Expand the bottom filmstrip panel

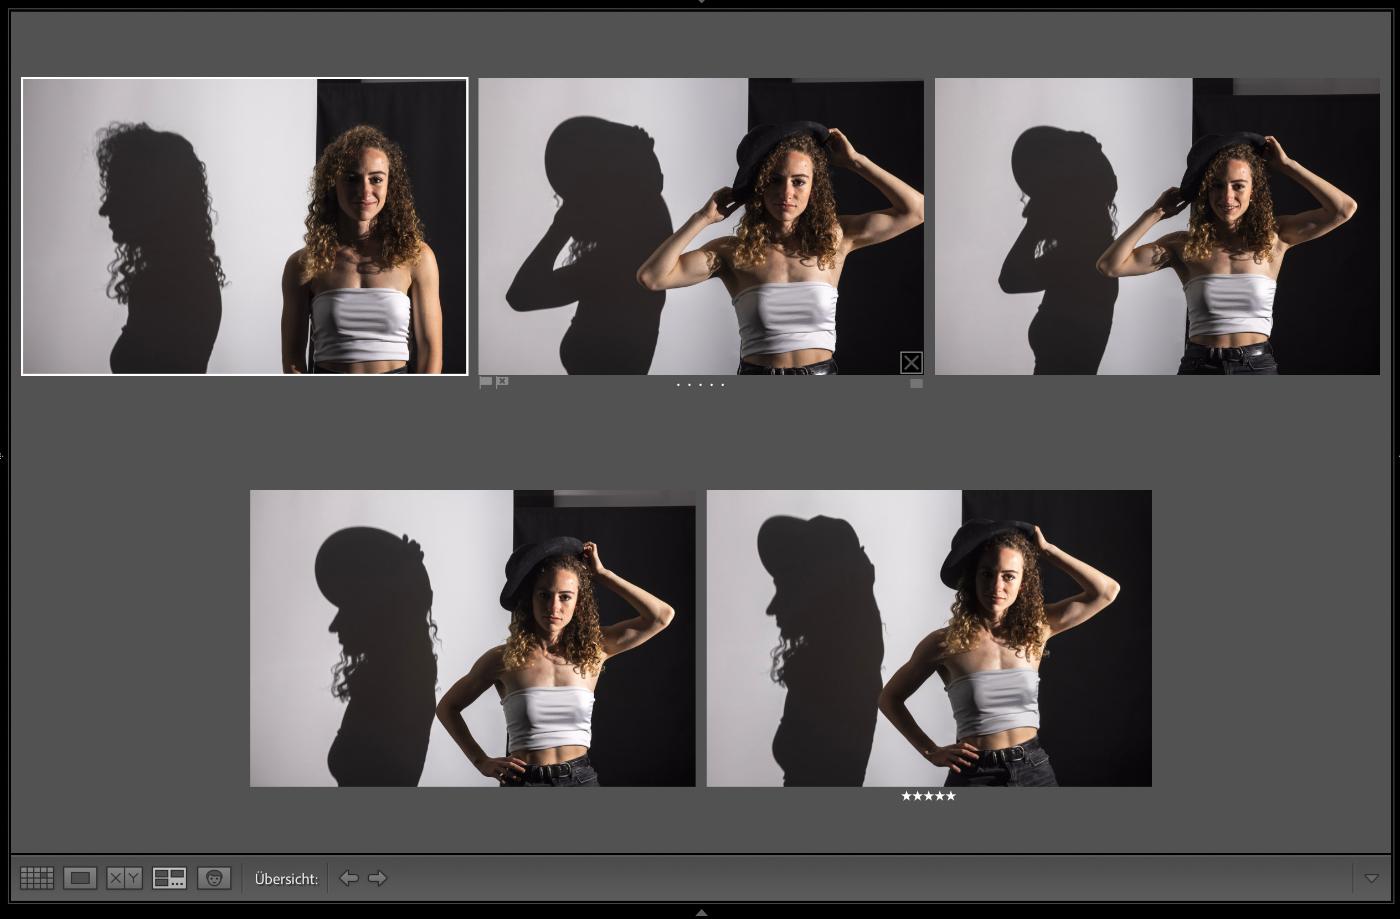(x=701, y=913)
